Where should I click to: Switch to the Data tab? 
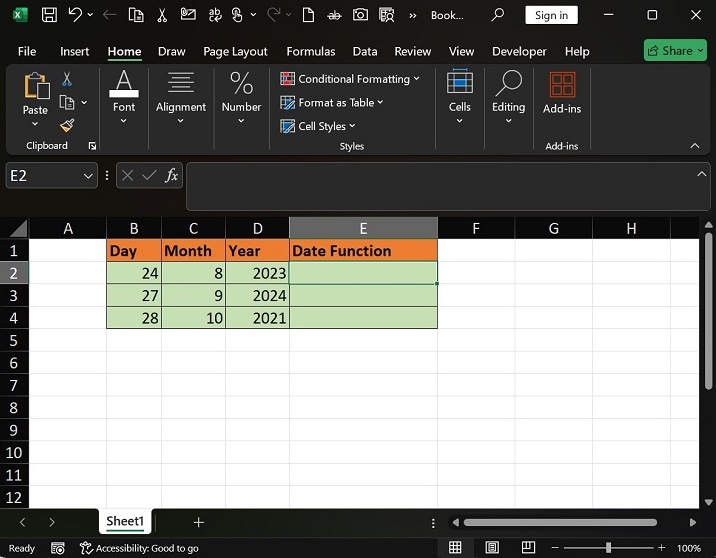tap(365, 51)
